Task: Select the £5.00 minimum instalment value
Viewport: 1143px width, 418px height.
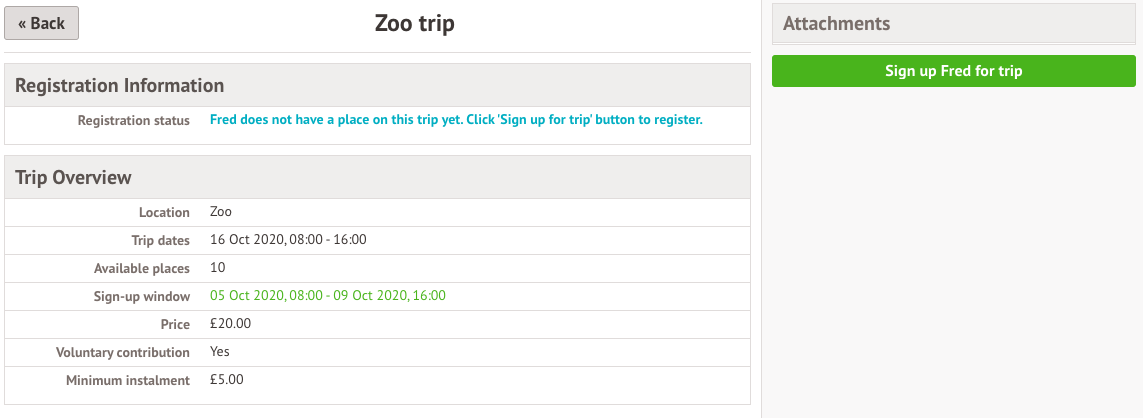Action: point(227,380)
